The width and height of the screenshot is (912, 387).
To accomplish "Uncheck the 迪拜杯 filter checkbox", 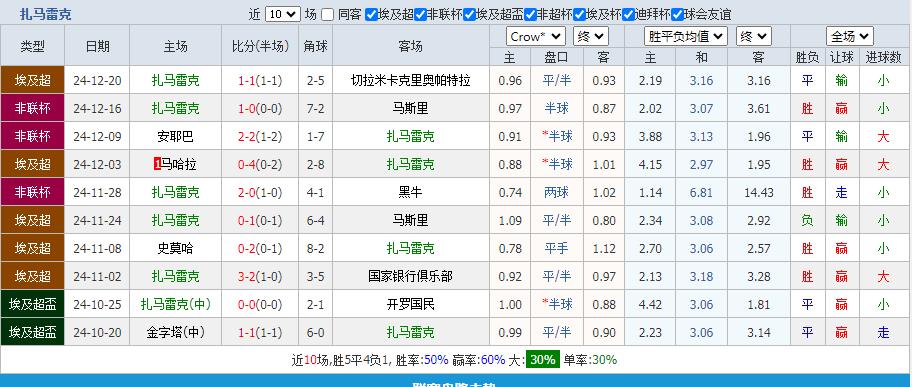I will 628,15.
